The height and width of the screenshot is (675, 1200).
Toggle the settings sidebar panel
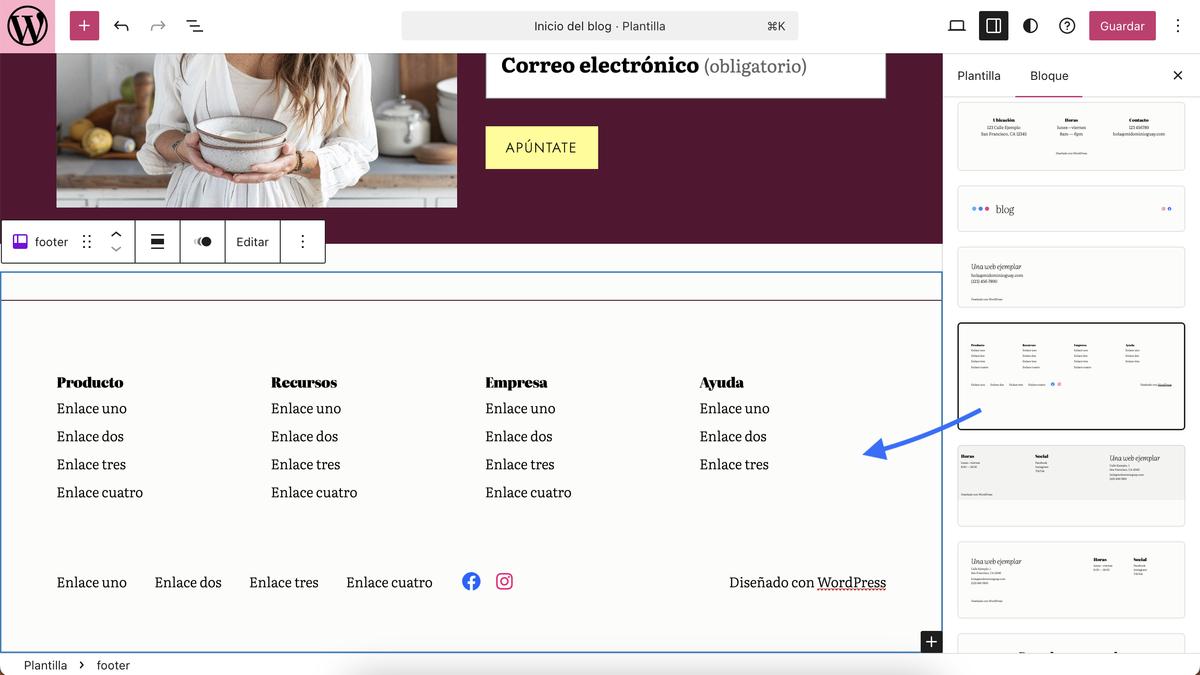(x=993, y=25)
